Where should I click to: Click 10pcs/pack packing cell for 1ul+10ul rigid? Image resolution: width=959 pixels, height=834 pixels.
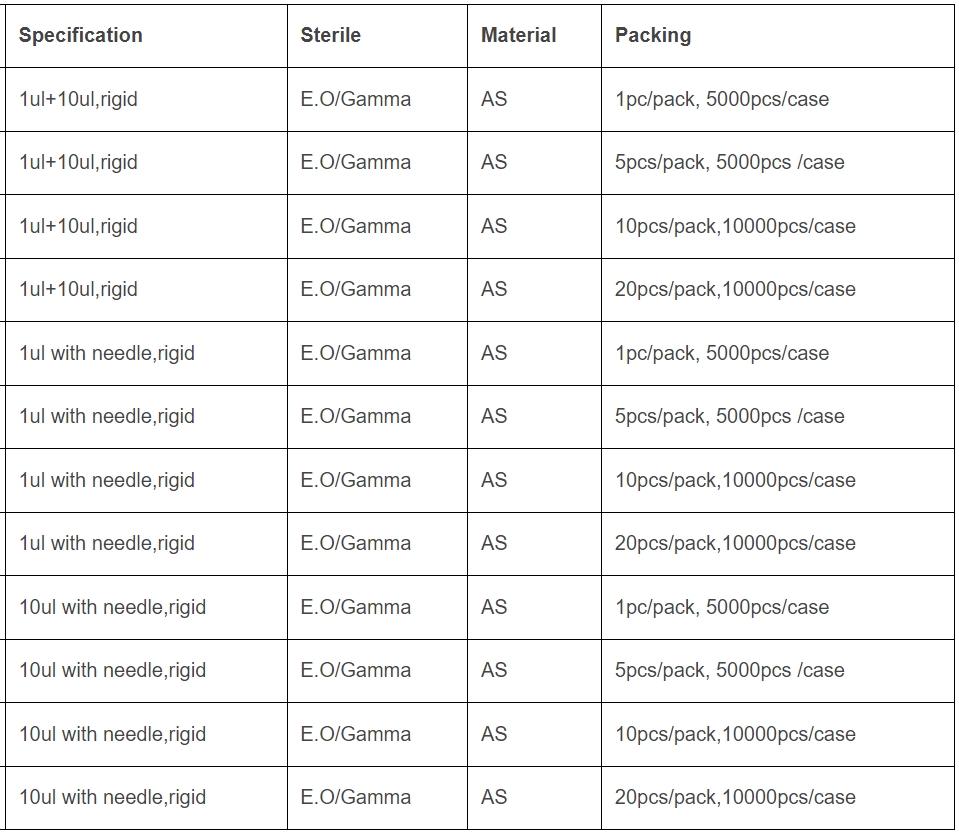coord(735,226)
